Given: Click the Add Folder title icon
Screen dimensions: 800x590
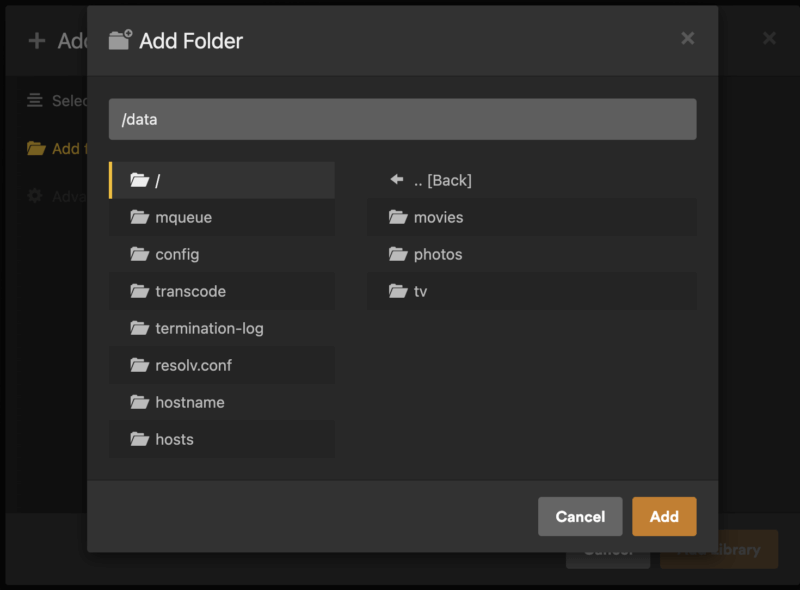Looking at the screenshot, I should click(120, 40).
